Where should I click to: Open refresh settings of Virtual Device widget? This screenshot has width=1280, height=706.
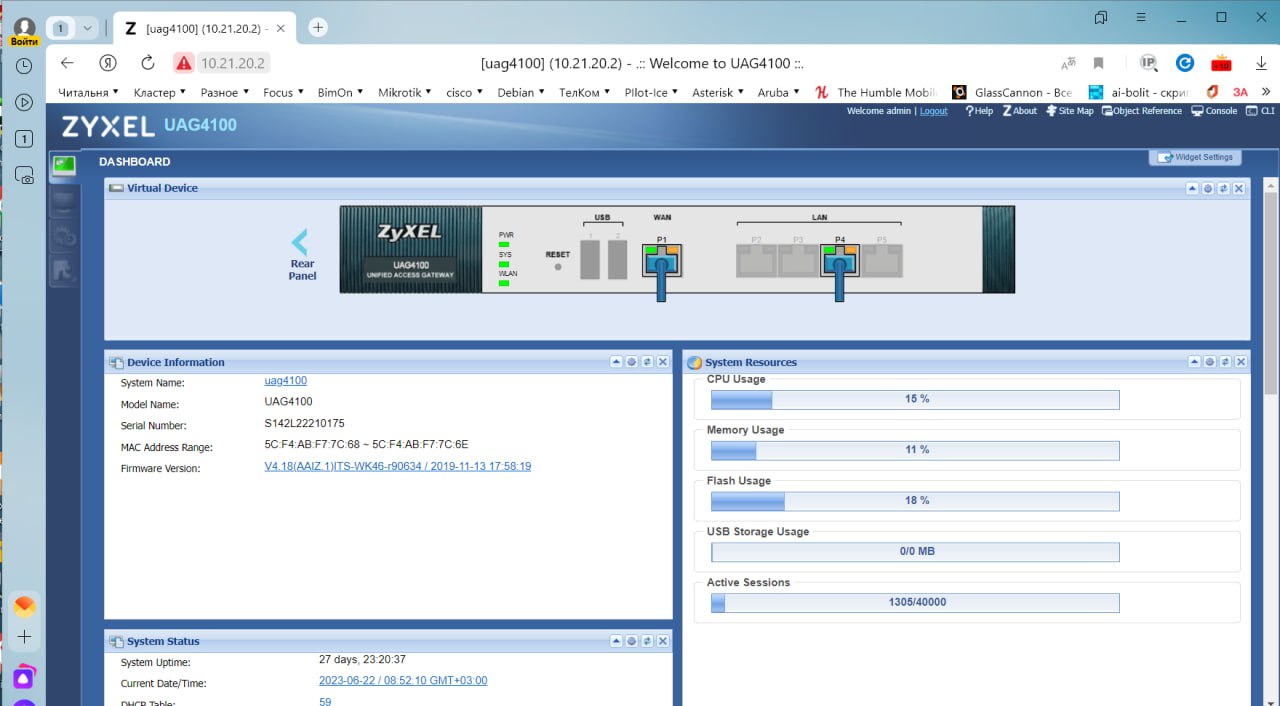point(1208,188)
